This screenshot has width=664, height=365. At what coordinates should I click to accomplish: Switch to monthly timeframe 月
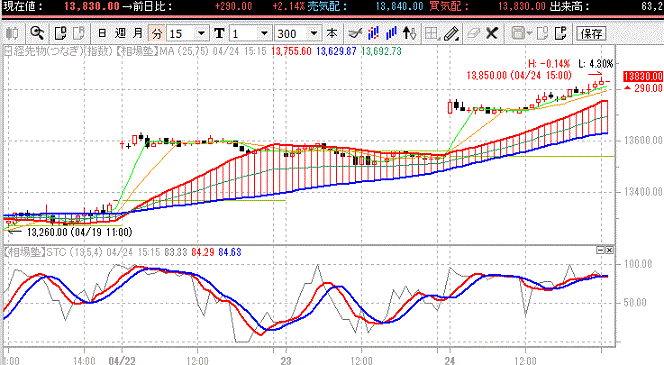coord(138,33)
